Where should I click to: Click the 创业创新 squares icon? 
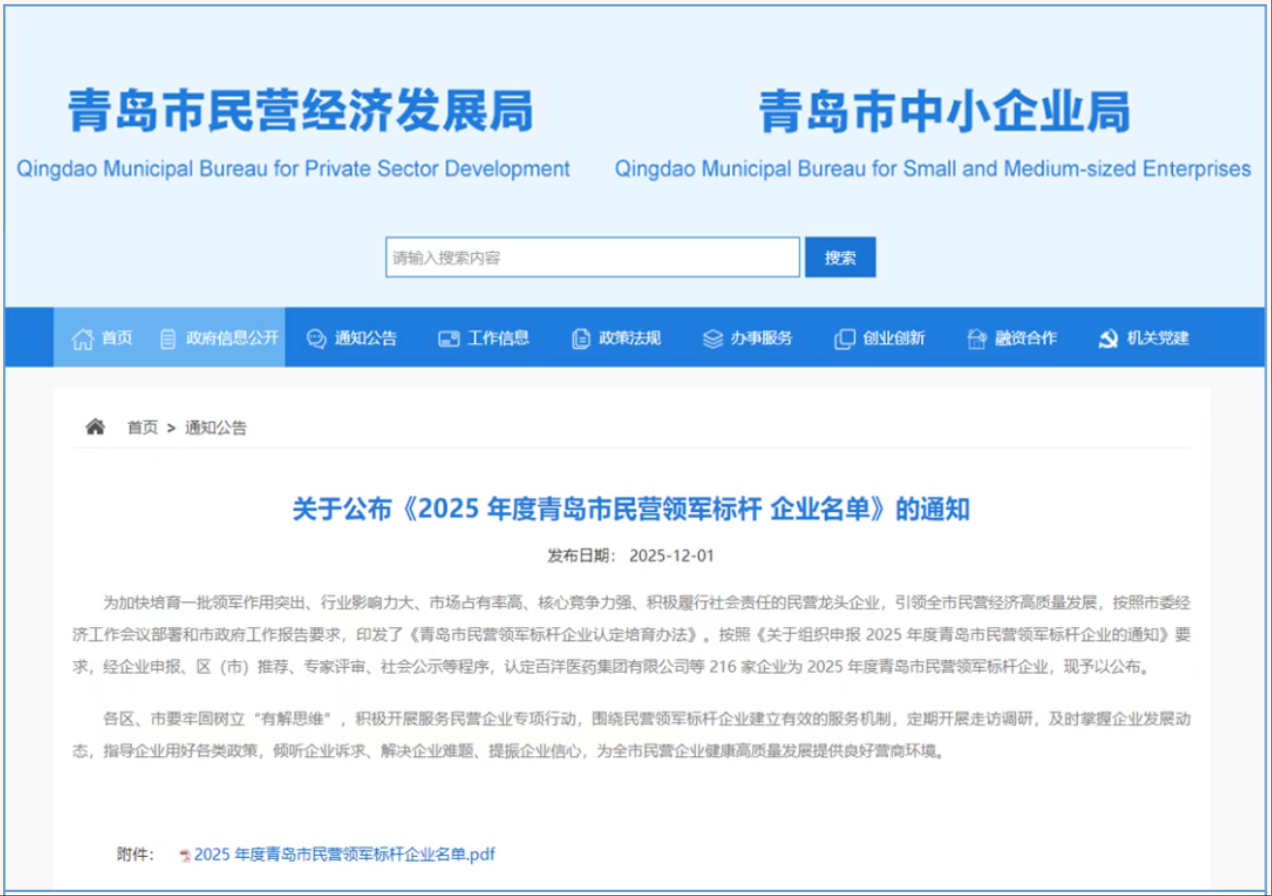(x=845, y=339)
